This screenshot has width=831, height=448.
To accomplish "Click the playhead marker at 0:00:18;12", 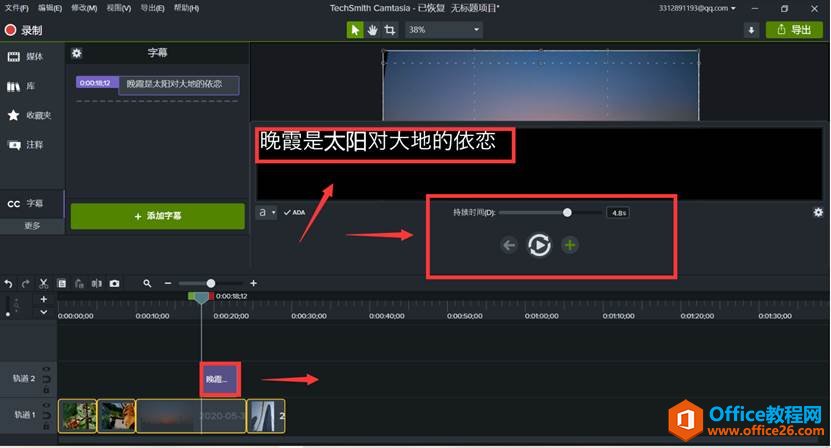I will click(x=201, y=297).
